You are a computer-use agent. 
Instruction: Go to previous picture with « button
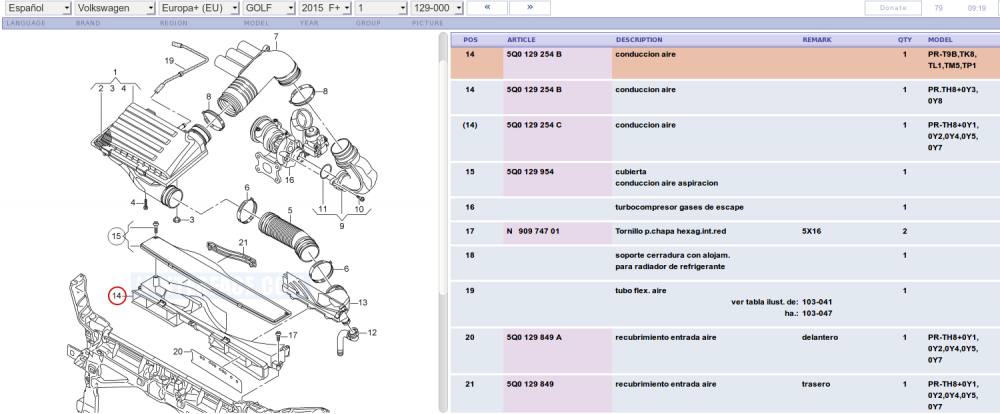487,8
